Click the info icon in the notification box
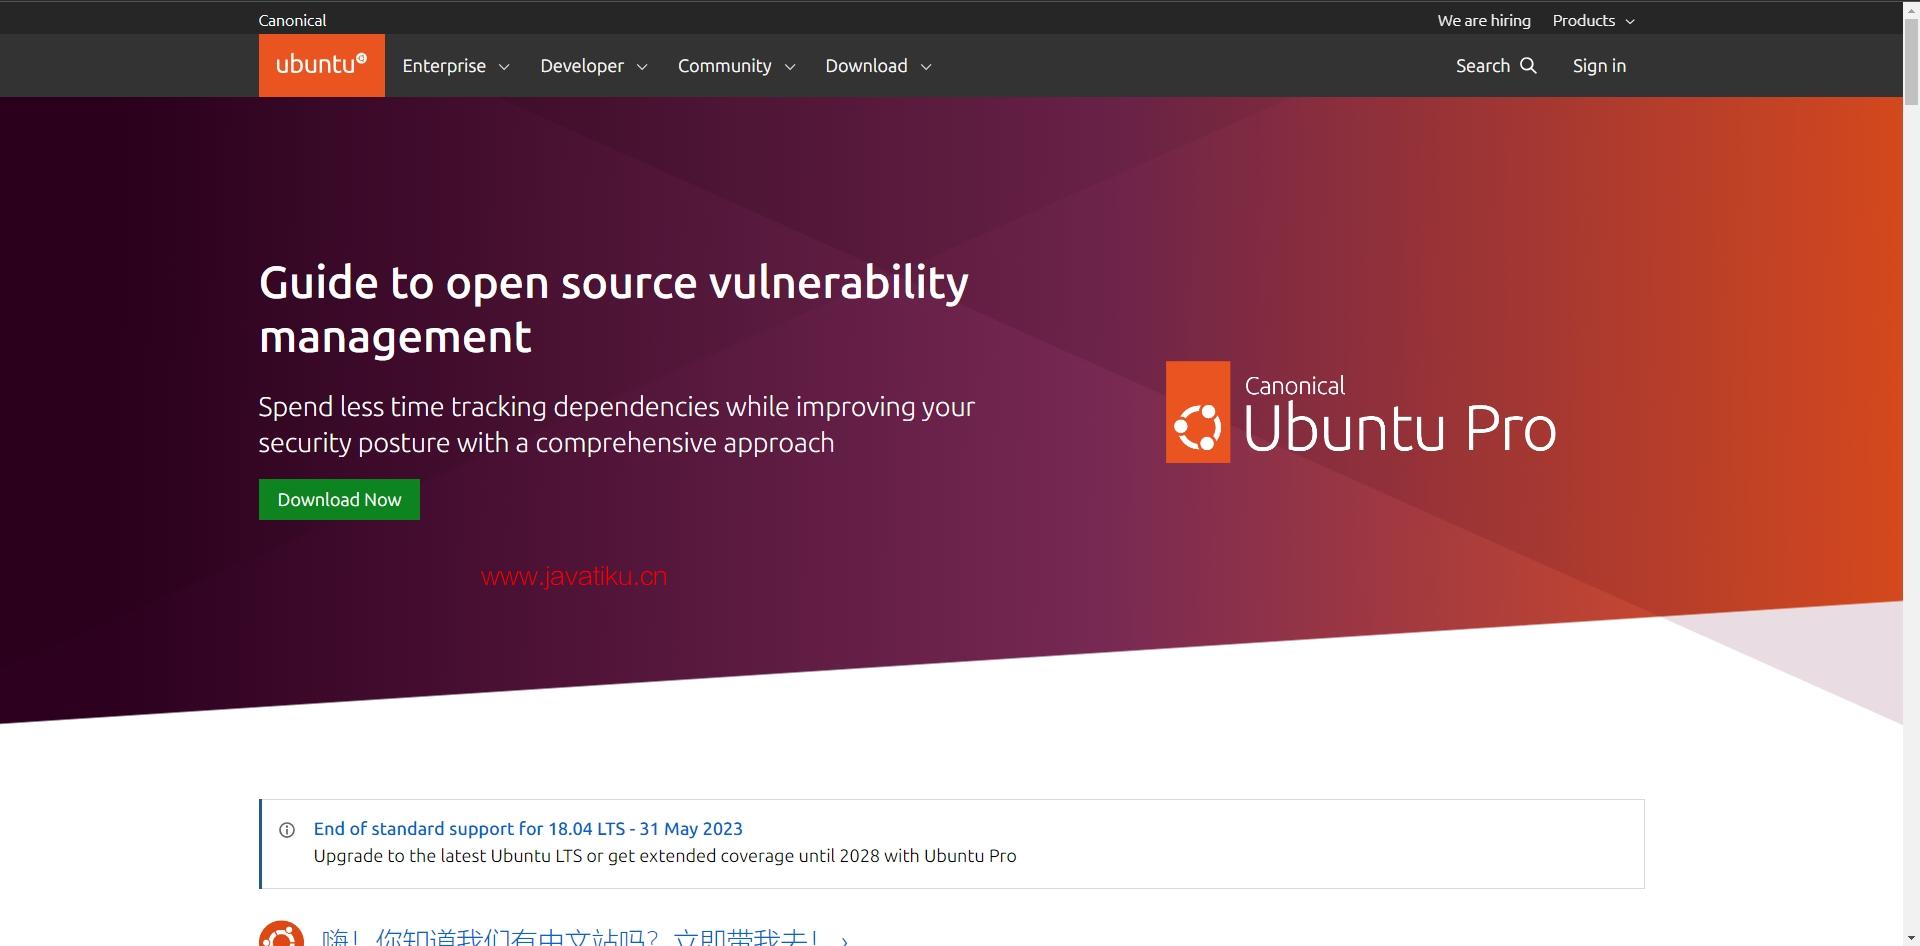The height and width of the screenshot is (946, 1920). point(287,830)
